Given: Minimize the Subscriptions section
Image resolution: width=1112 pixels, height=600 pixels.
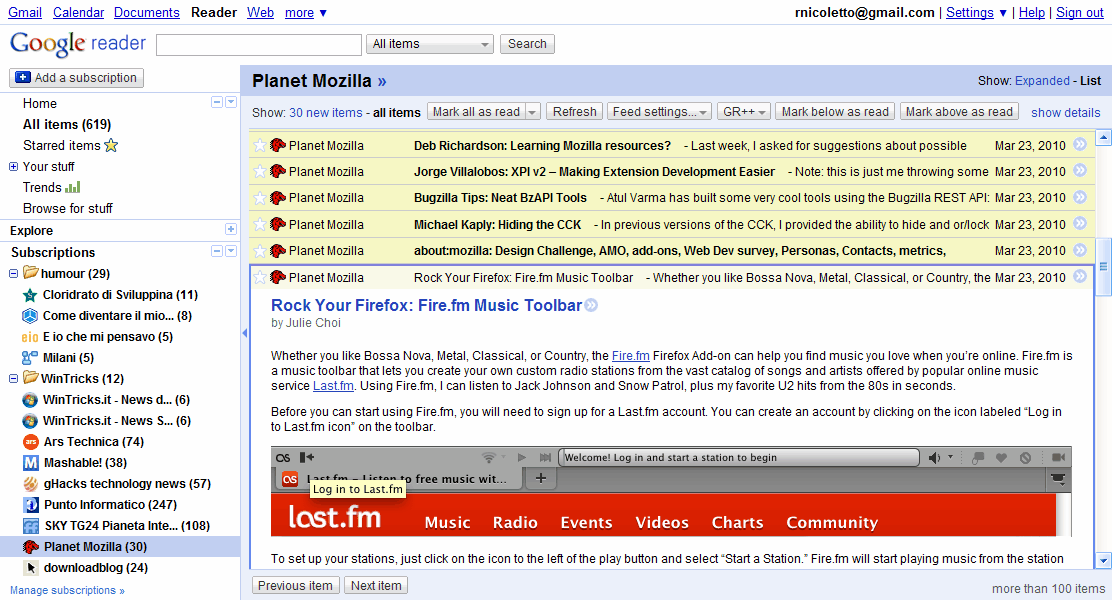Looking at the screenshot, I should click(x=217, y=251).
